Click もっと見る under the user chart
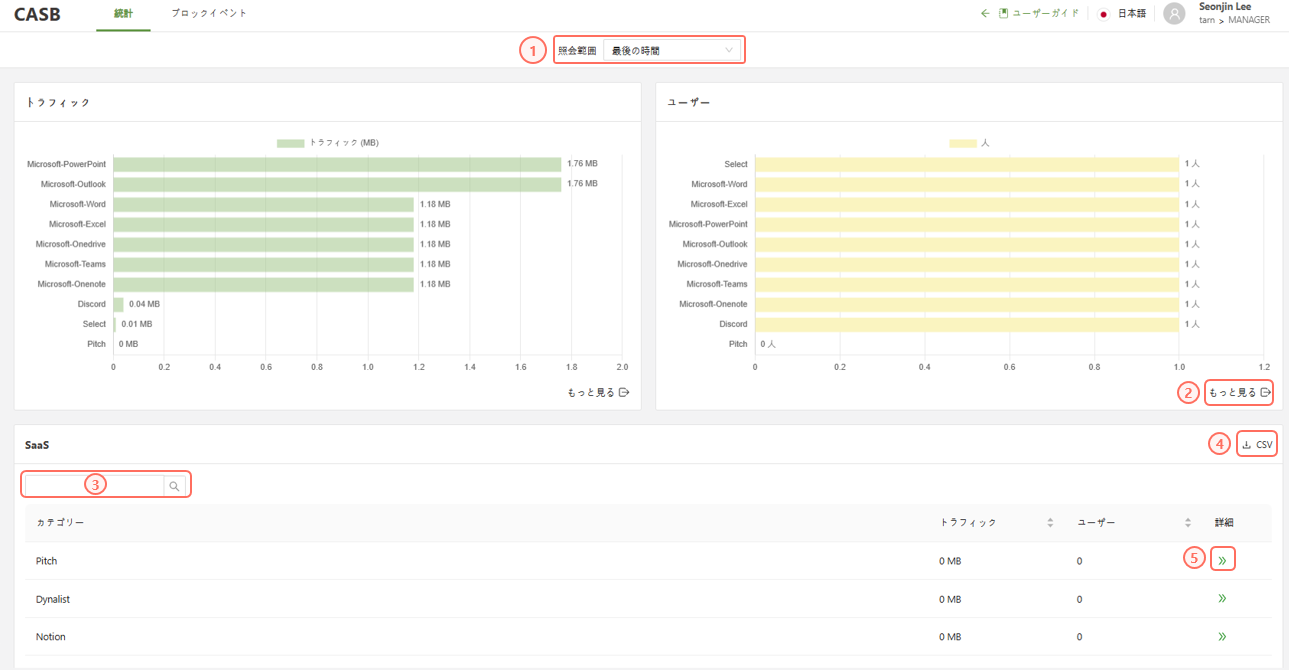Viewport: 1289px width, 670px height. 1239,392
